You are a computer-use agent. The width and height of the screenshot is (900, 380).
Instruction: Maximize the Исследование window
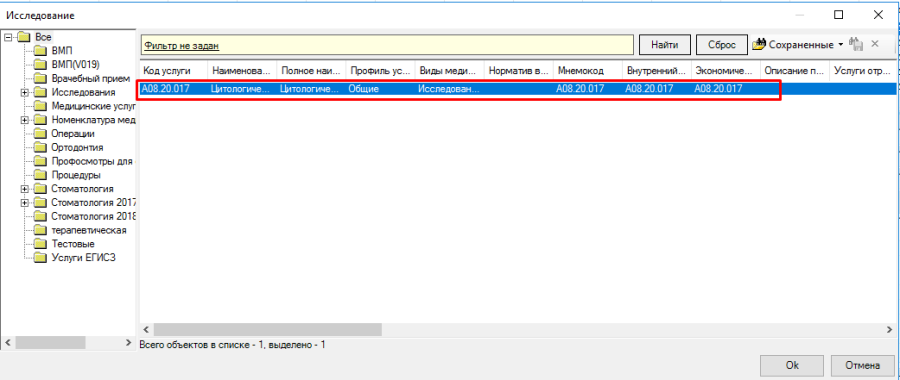(839, 15)
